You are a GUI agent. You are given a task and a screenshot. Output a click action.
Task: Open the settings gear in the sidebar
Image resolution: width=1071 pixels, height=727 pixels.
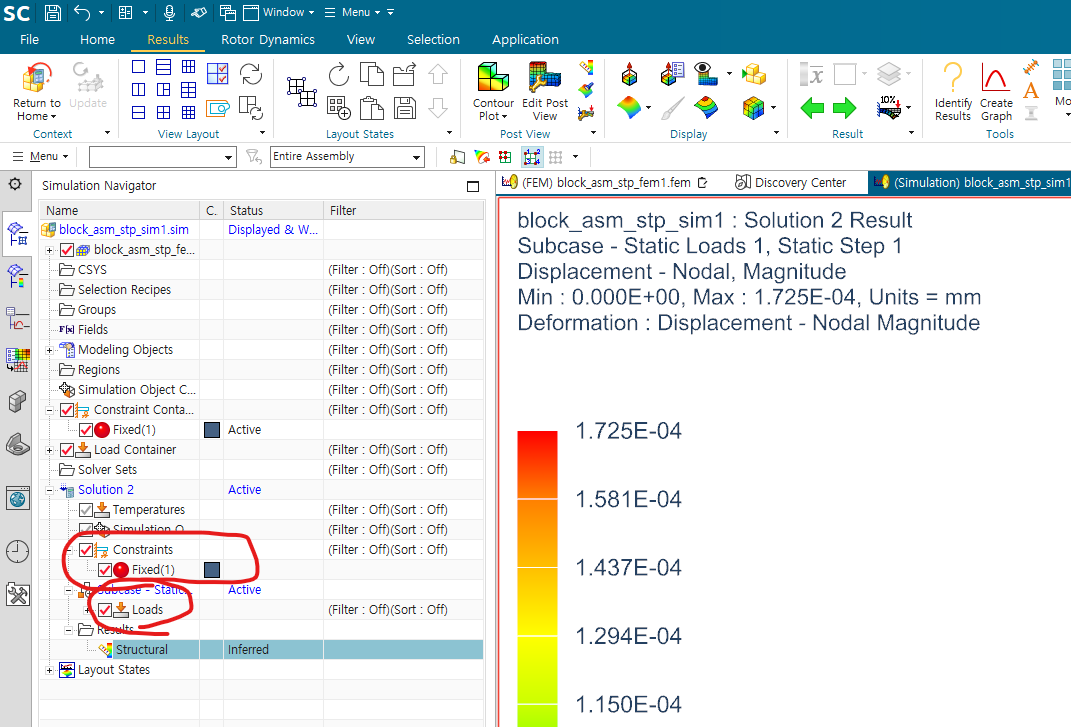15,184
